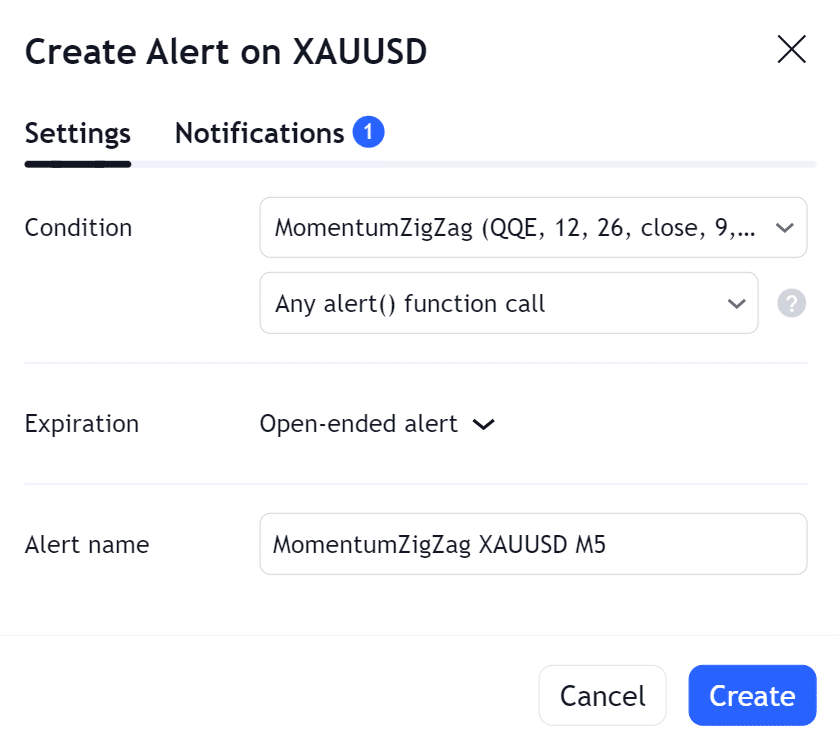Image resolution: width=839 pixels, height=743 pixels.
Task: Click the Alert name label
Action: (x=87, y=545)
